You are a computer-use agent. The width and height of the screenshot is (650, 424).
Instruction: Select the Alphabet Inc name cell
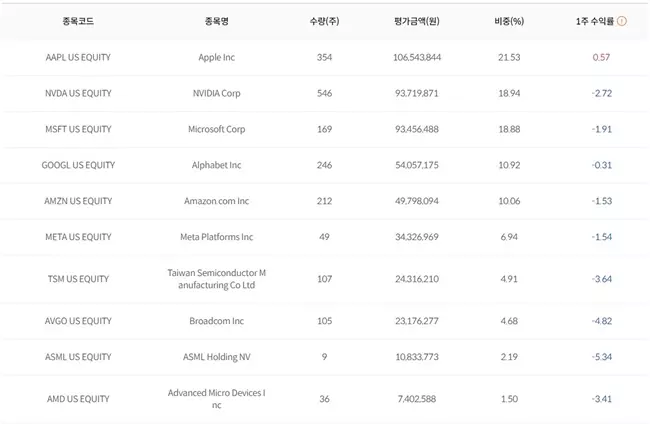216,165
